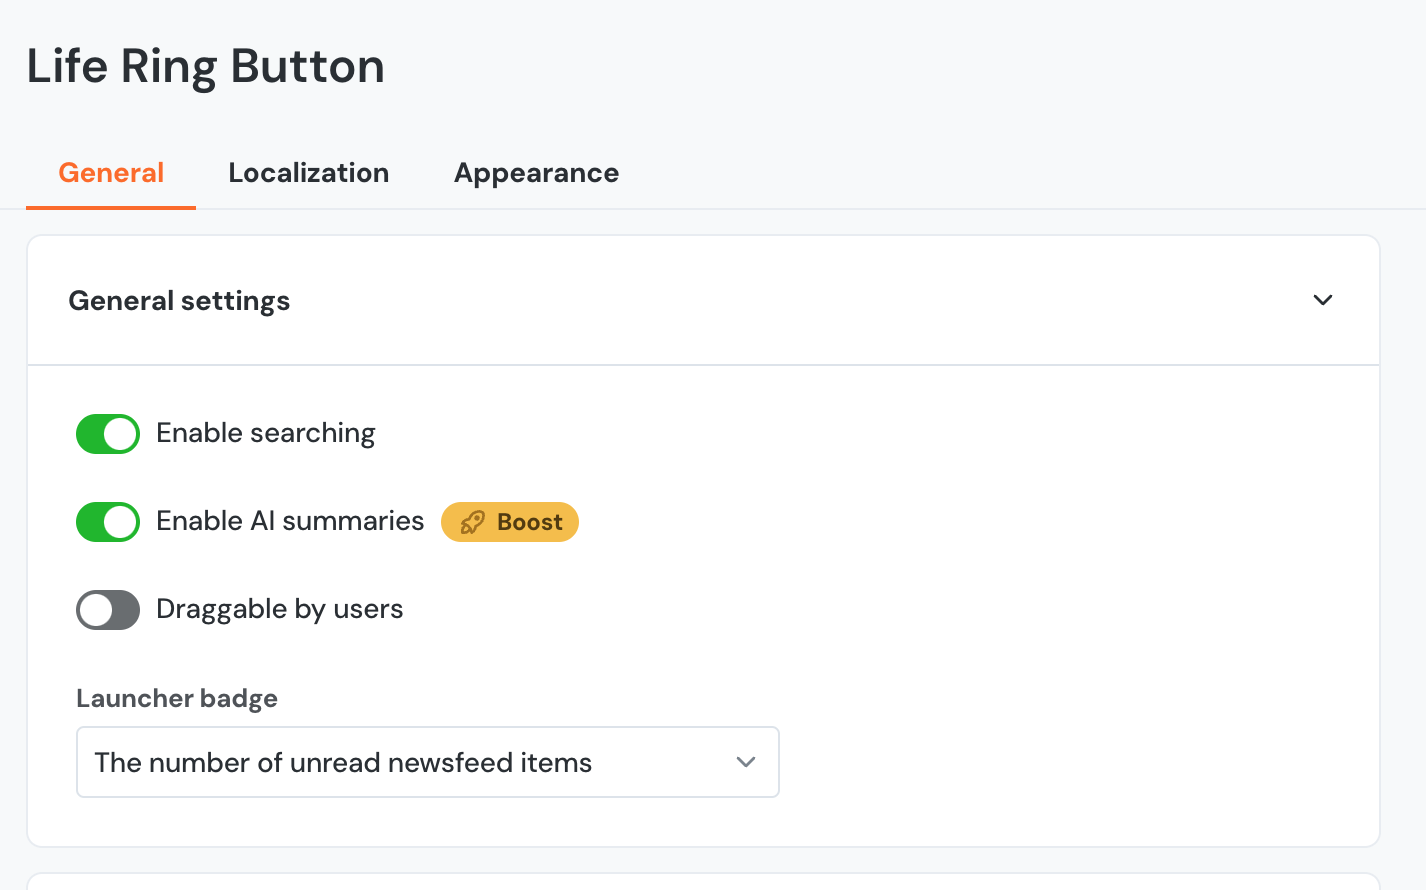Click the gray knob of the Draggable toggle

click(x=96, y=610)
